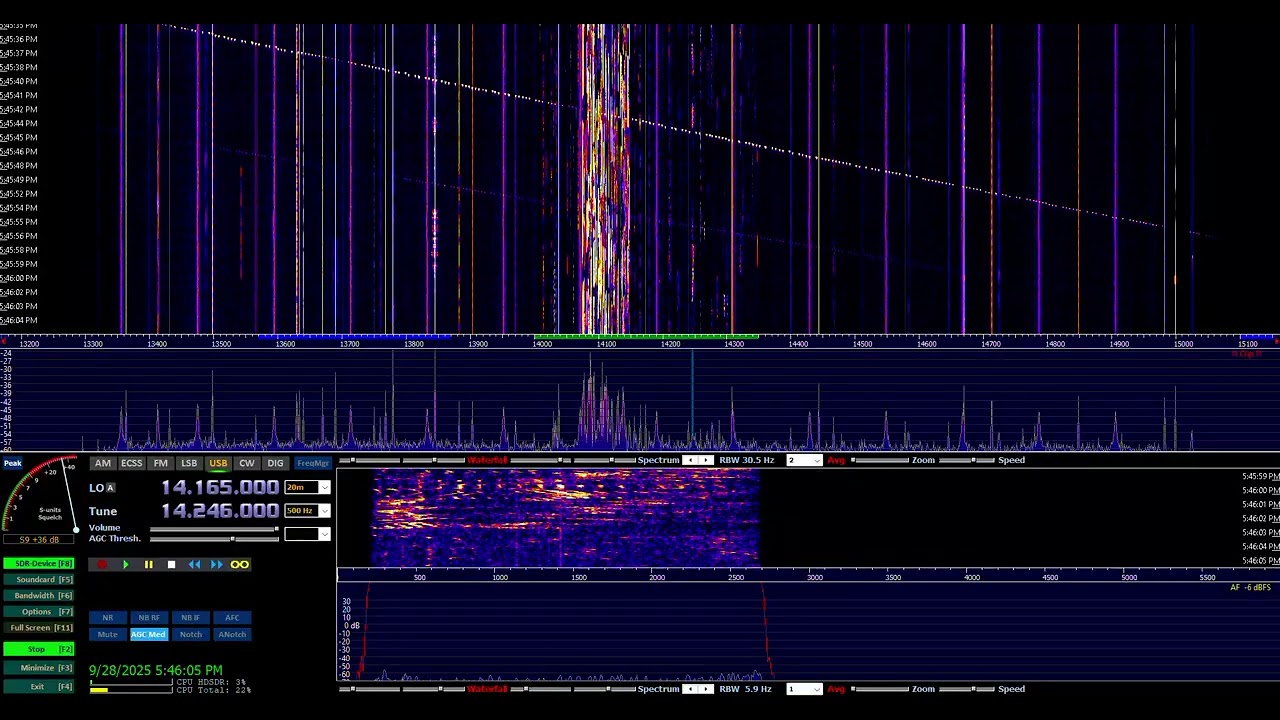Toggle AGC Med setting
This screenshot has width=1280, height=720.
149,635
